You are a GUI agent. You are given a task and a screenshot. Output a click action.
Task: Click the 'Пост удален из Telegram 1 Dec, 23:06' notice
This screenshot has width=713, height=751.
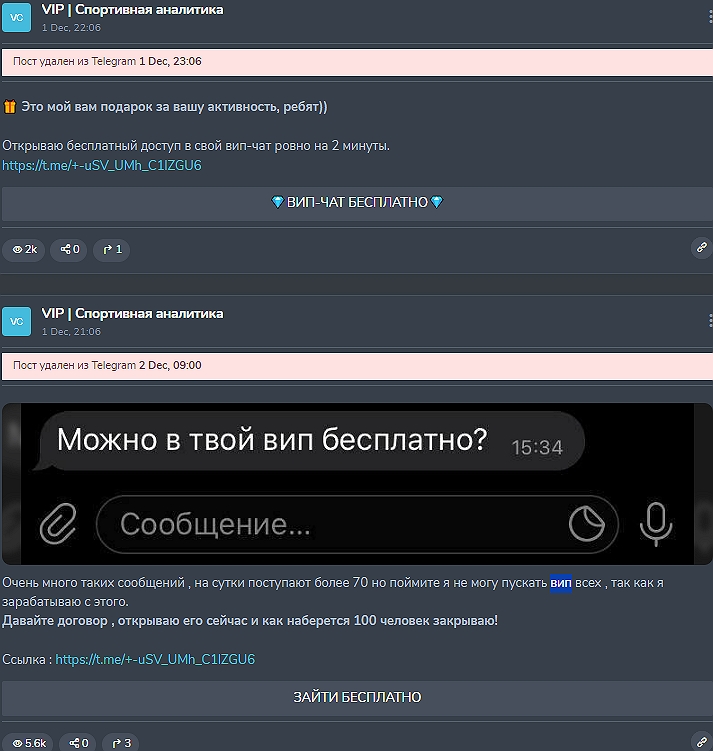pos(357,62)
